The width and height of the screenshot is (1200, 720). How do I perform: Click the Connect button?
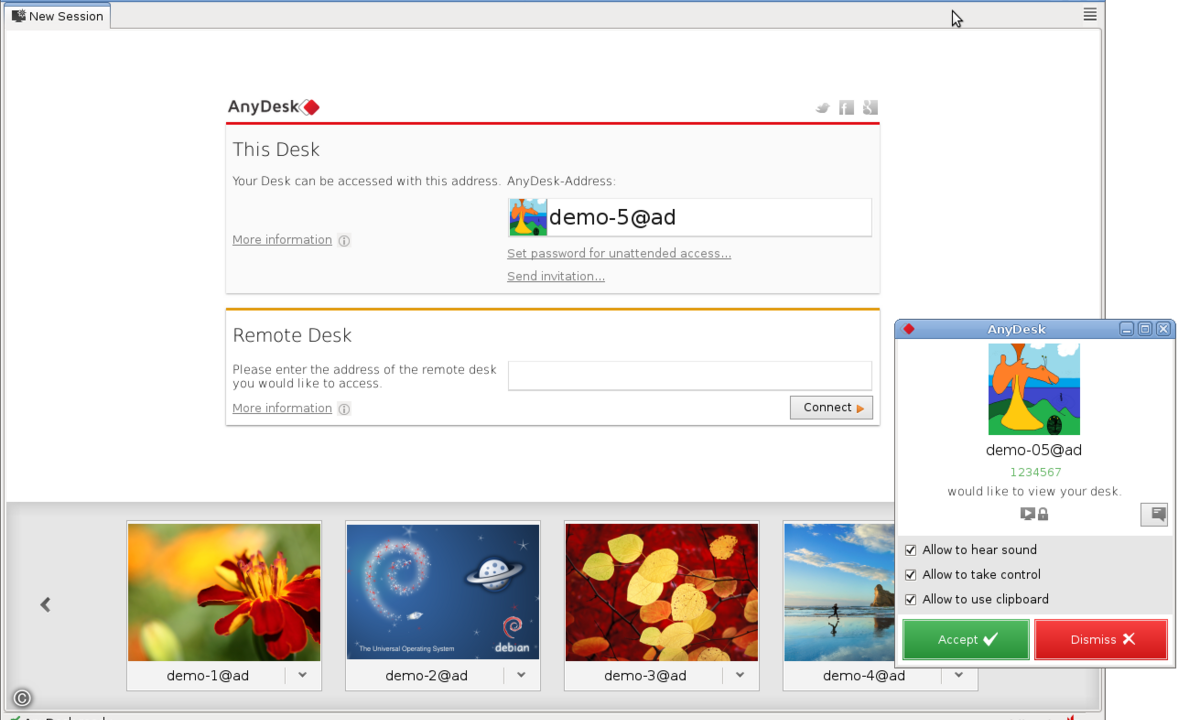tap(832, 408)
